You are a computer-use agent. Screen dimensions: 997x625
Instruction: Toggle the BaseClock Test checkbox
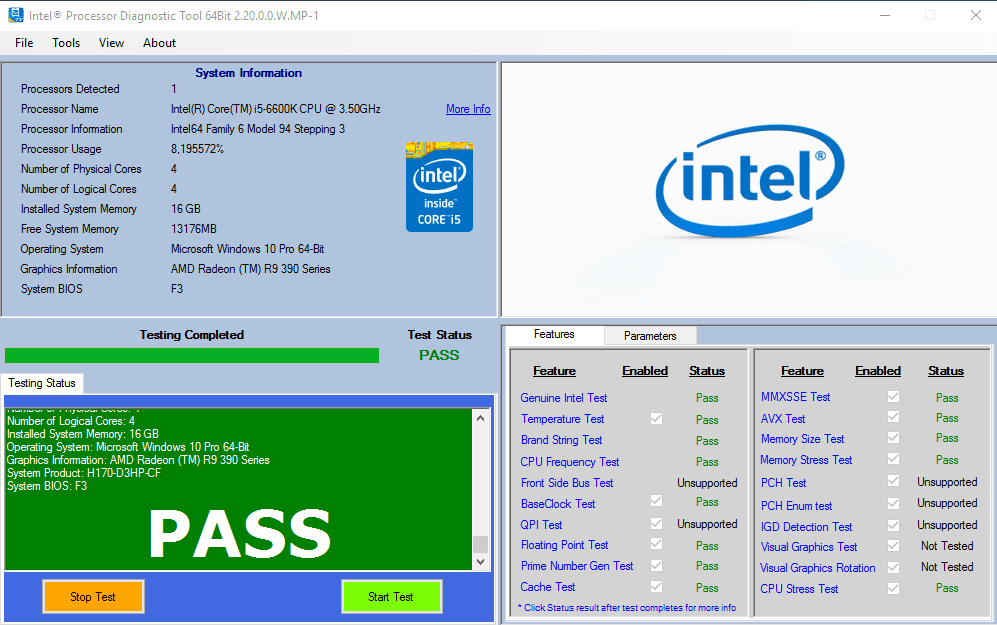[x=656, y=501]
